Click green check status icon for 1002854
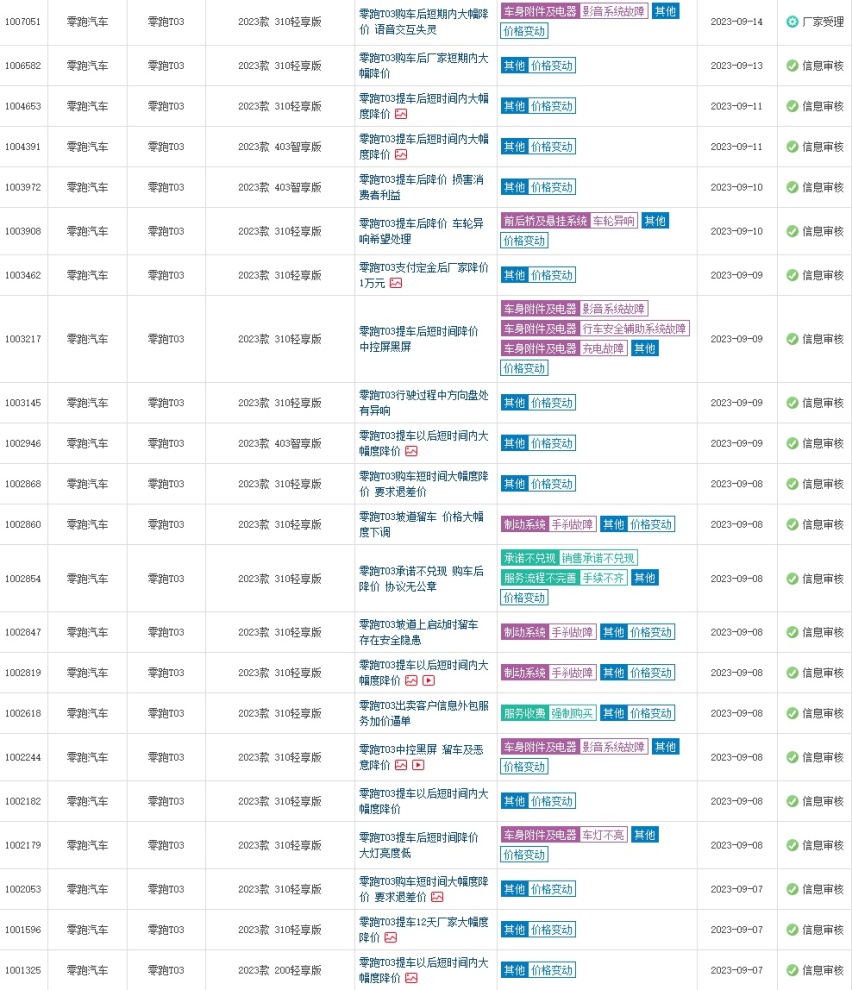852x990 pixels. point(792,579)
